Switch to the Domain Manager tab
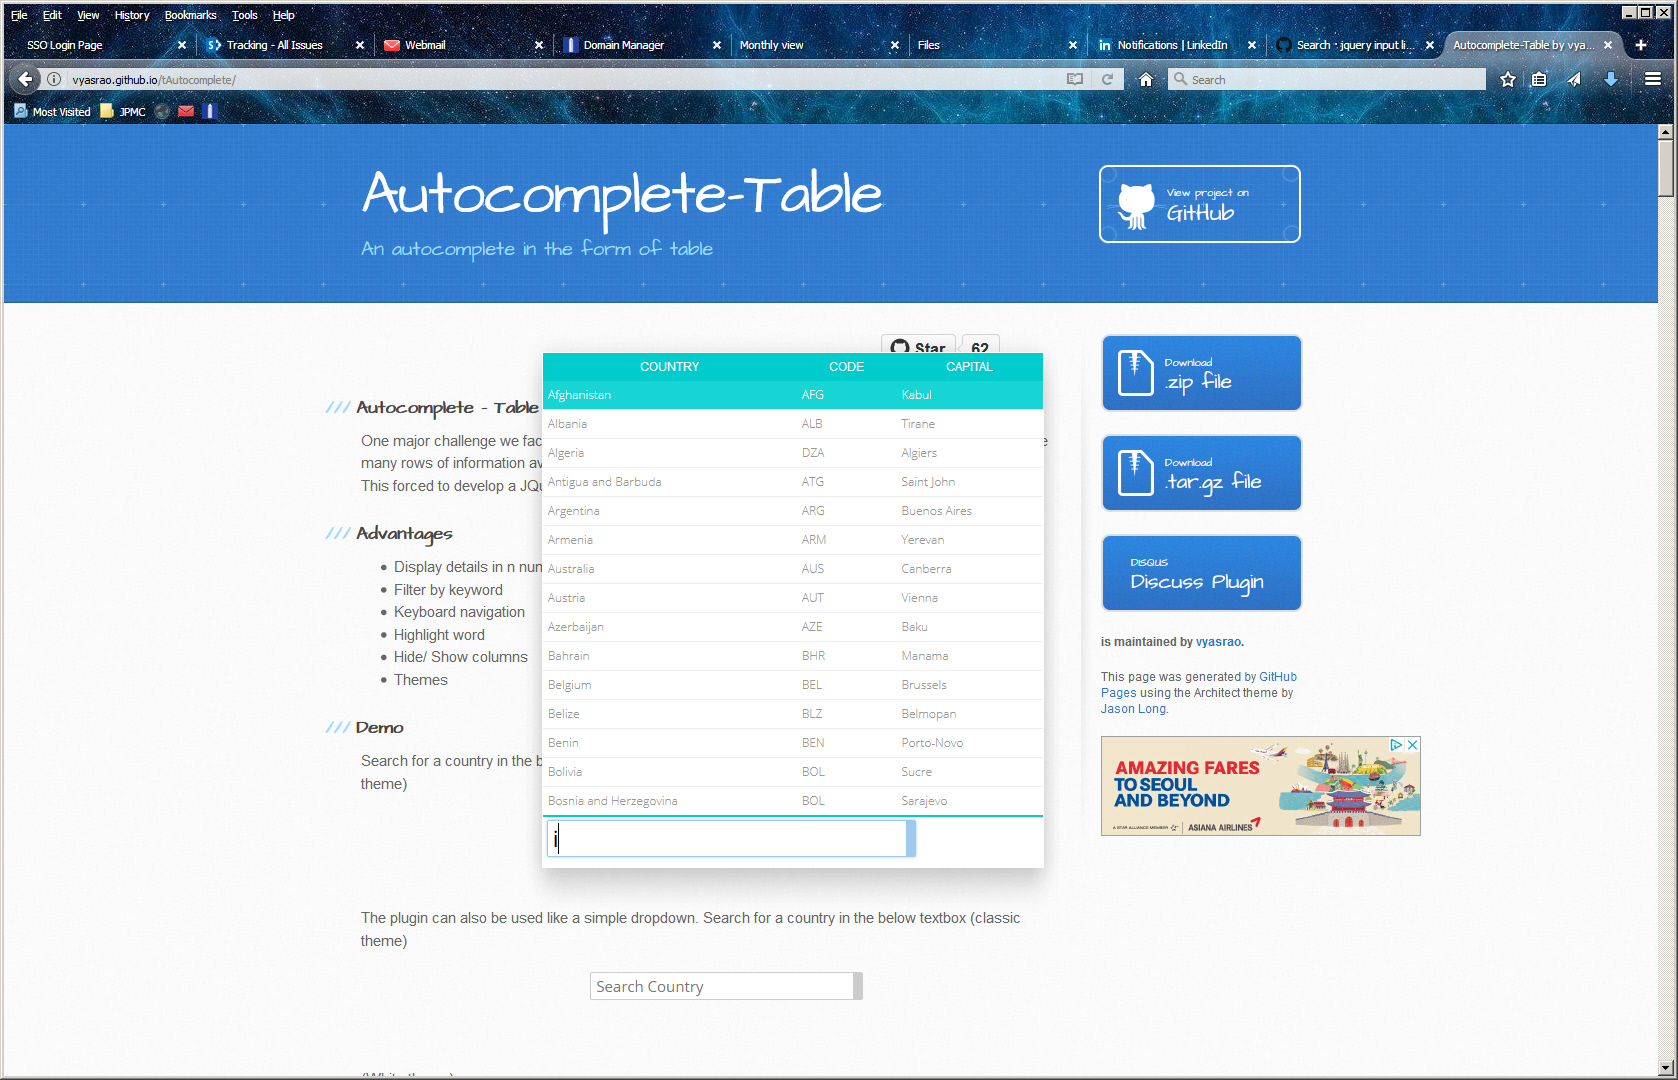This screenshot has height=1080, width=1678. click(x=623, y=45)
